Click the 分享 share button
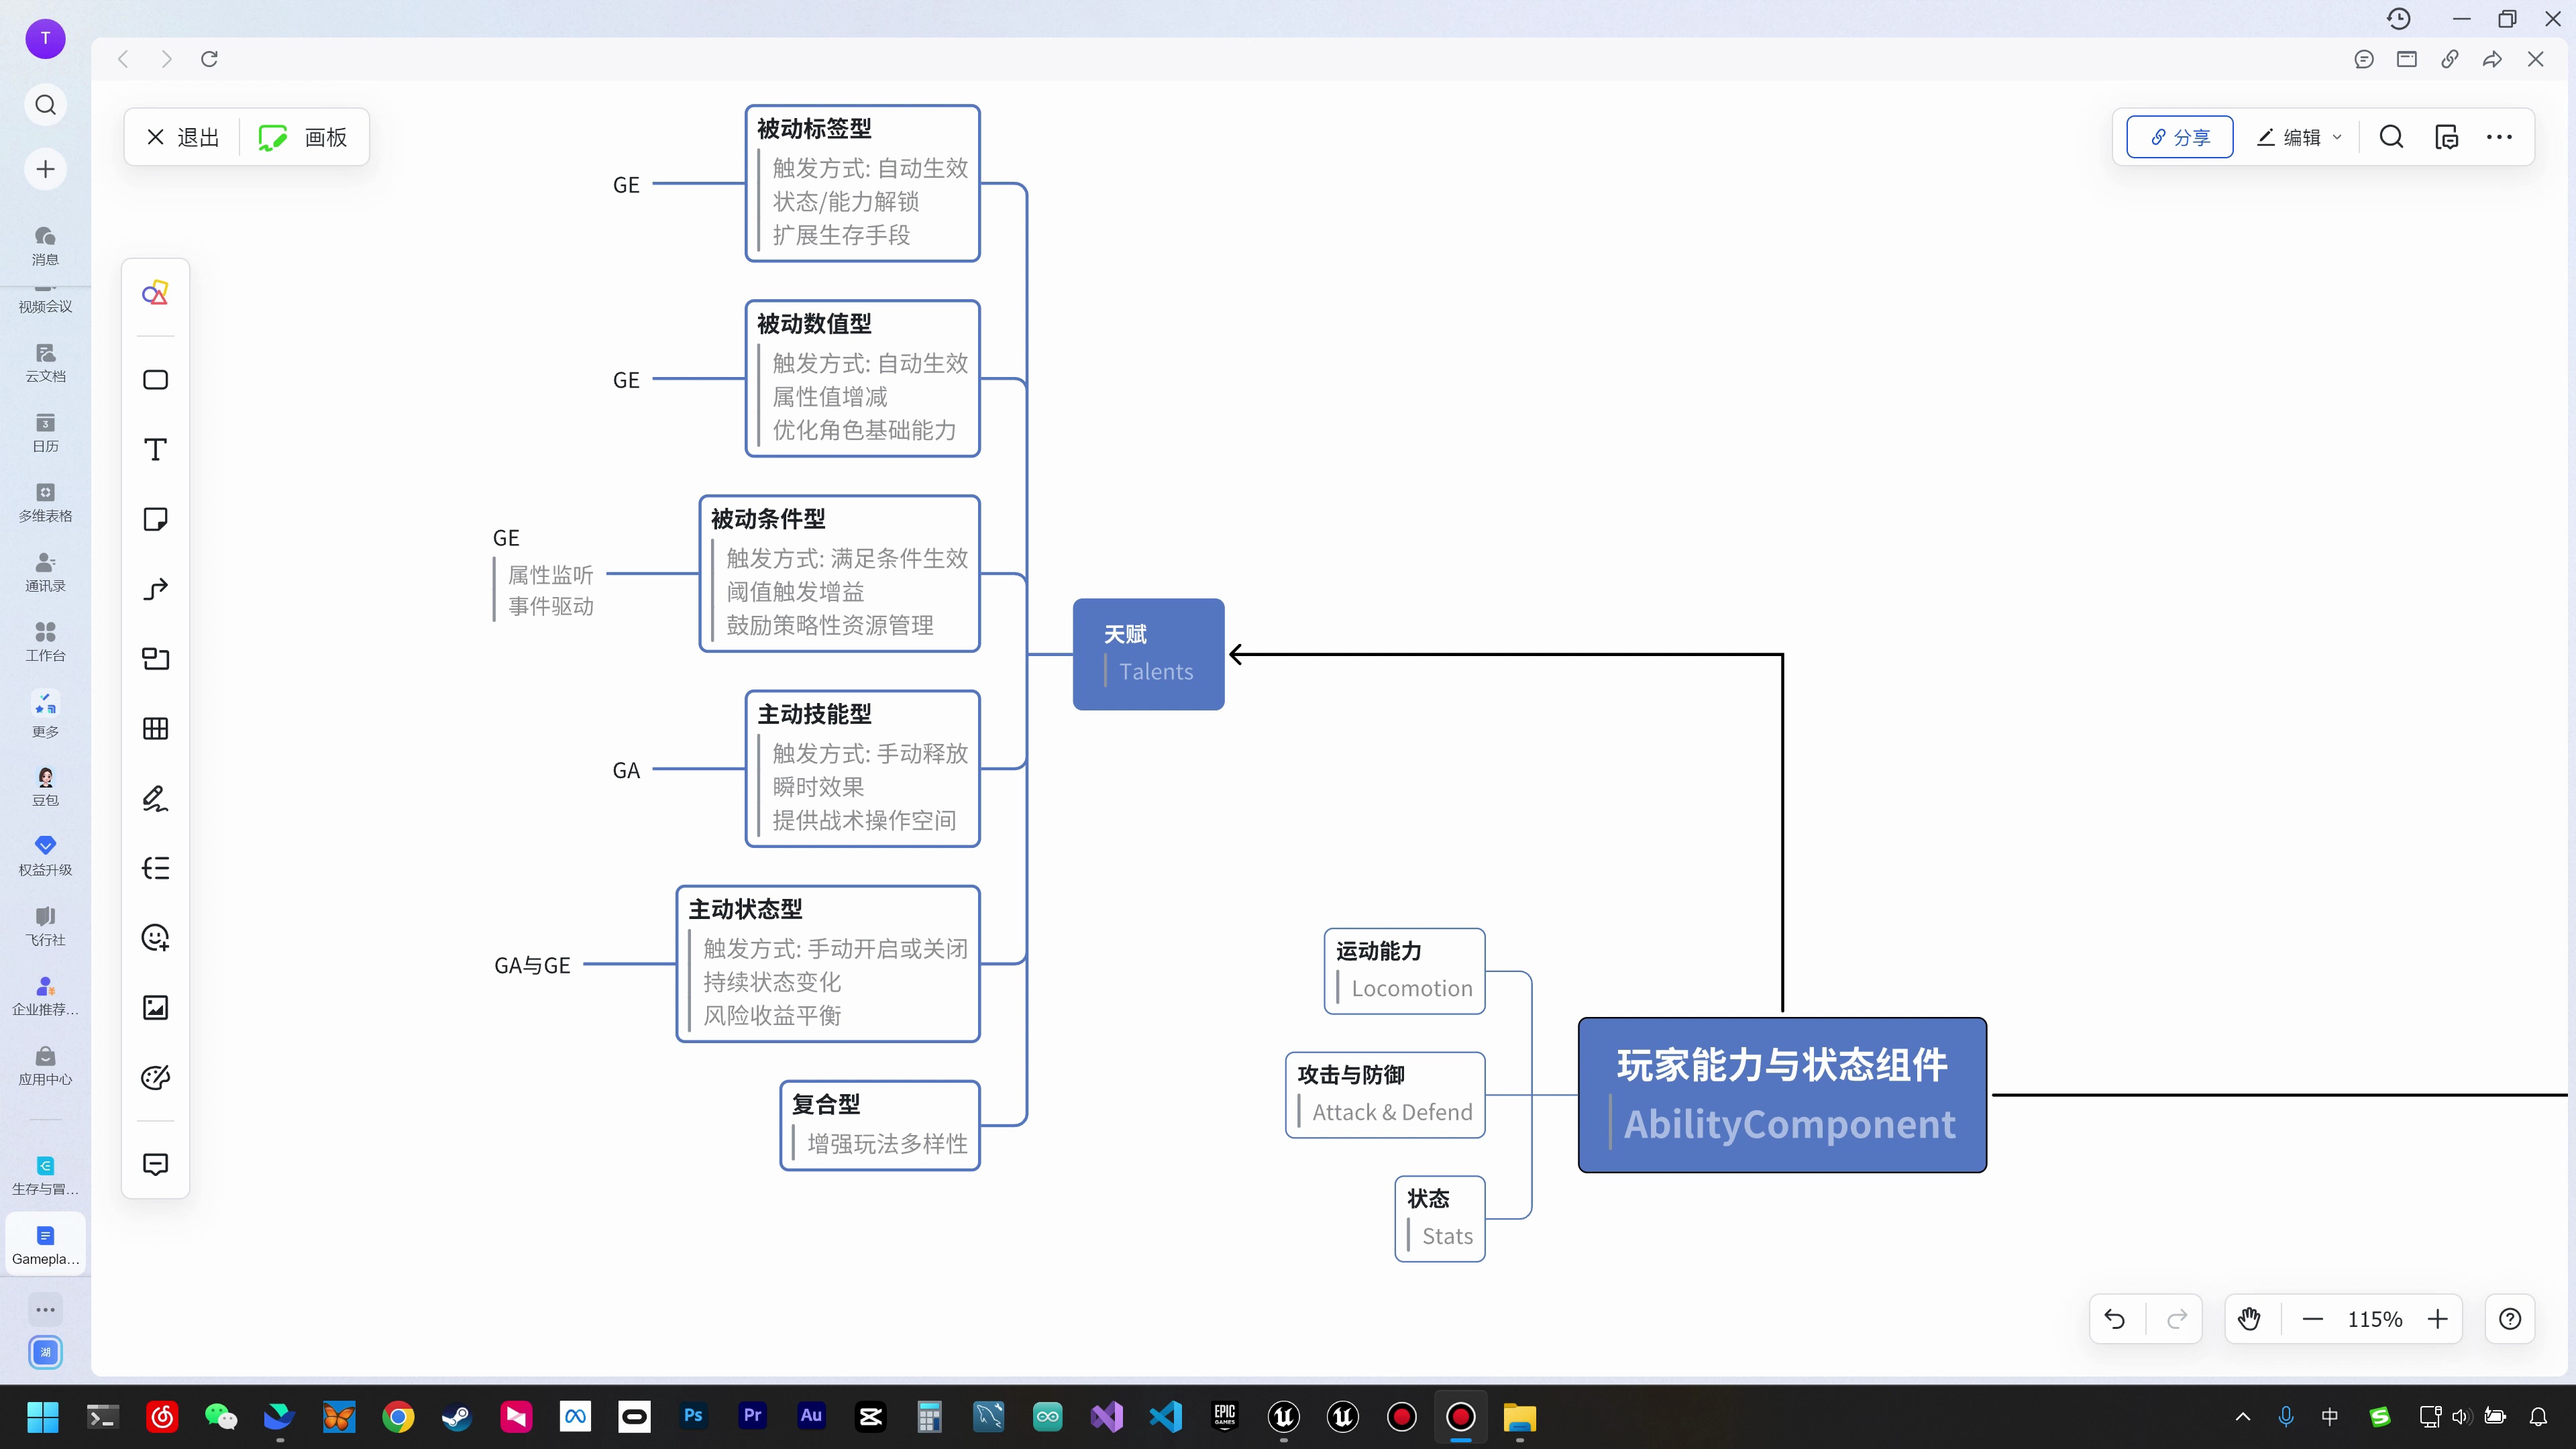Screen dimensions: 2576x1449 coord(2179,137)
